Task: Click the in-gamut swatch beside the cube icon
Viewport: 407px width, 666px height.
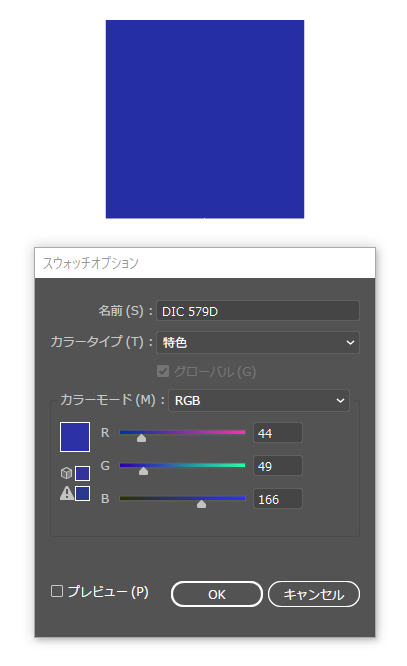Action: point(82,473)
